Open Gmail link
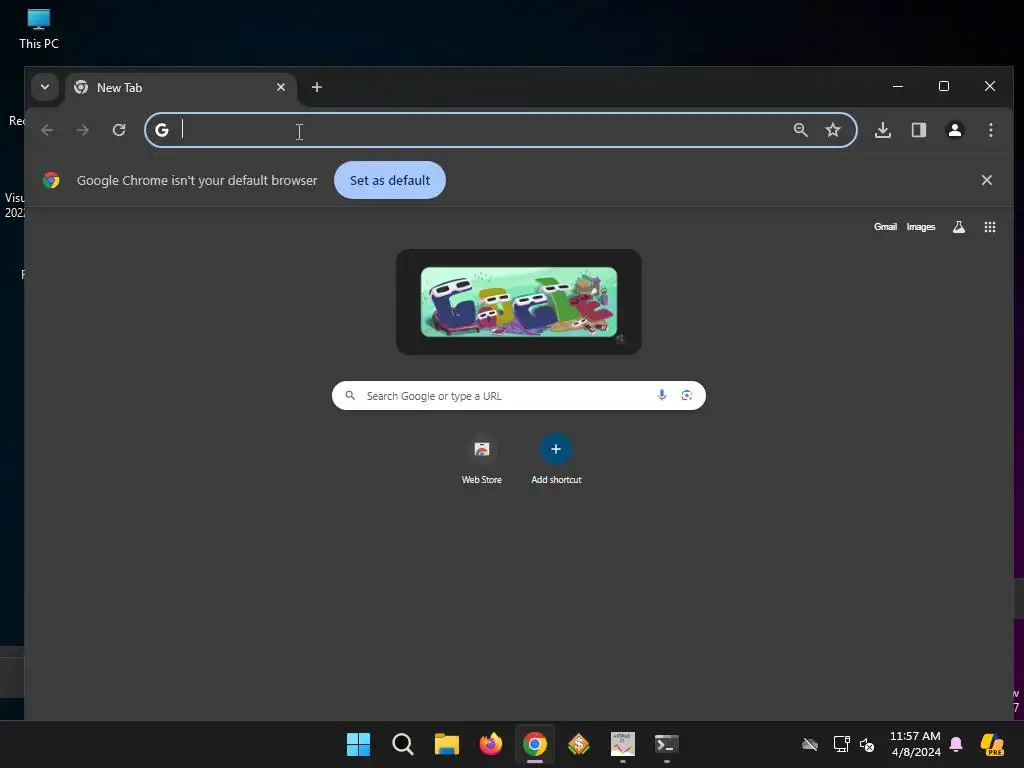1024x768 pixels. (886, 227)
